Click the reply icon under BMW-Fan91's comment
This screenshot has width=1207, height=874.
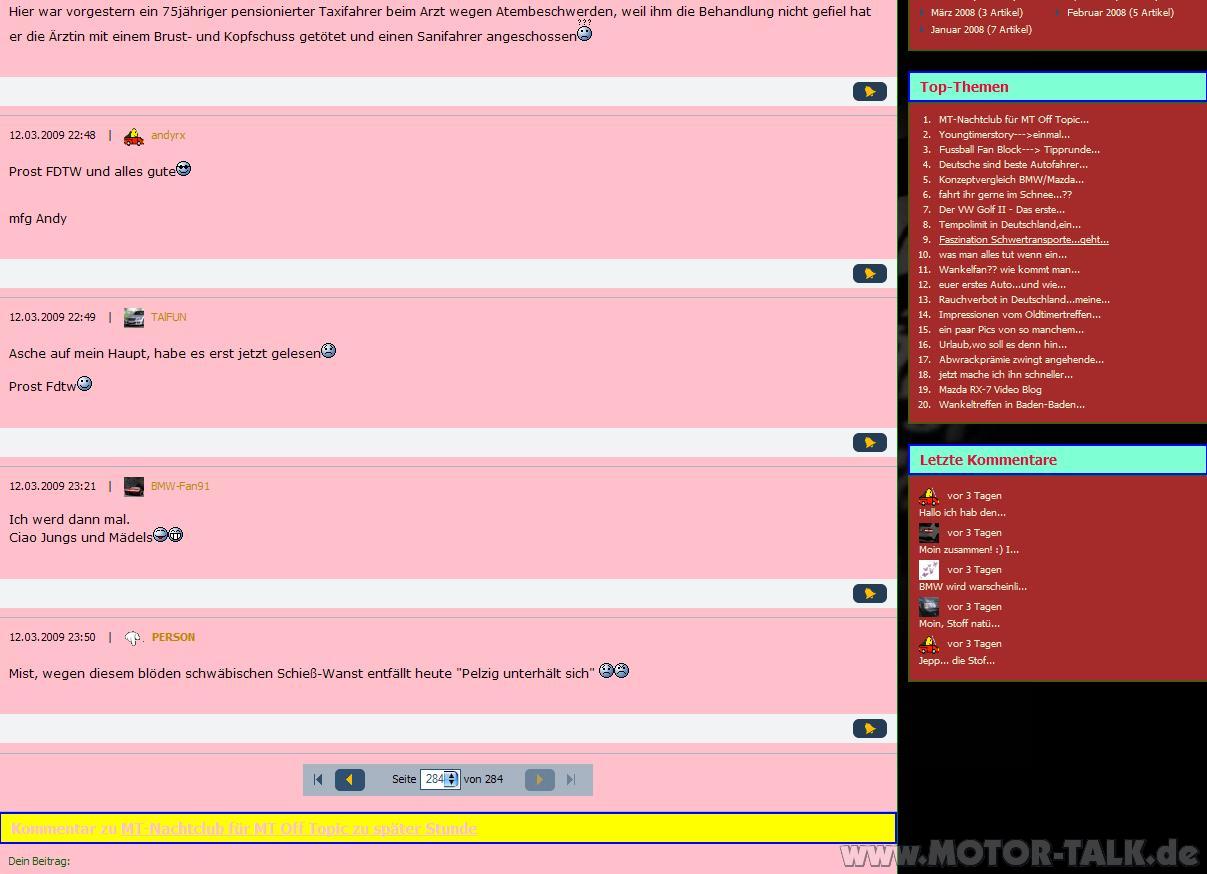coord(870,593)
